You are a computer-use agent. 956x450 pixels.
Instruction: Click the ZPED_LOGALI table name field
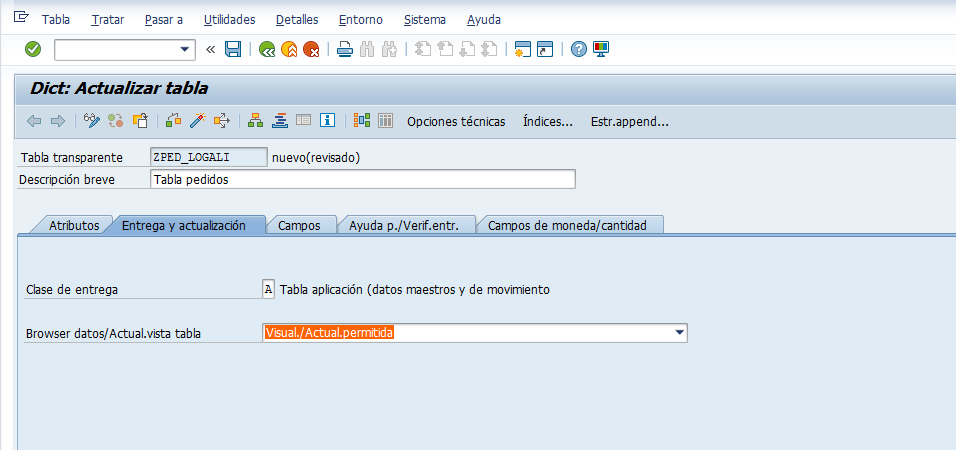click(x=209, y=157)
